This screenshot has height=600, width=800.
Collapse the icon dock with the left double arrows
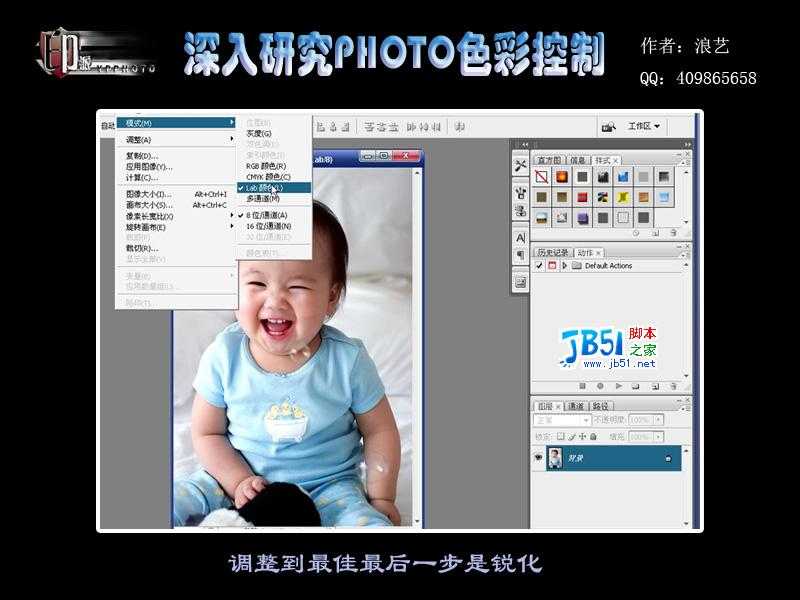pyautogui.click(x=524, y=145)
